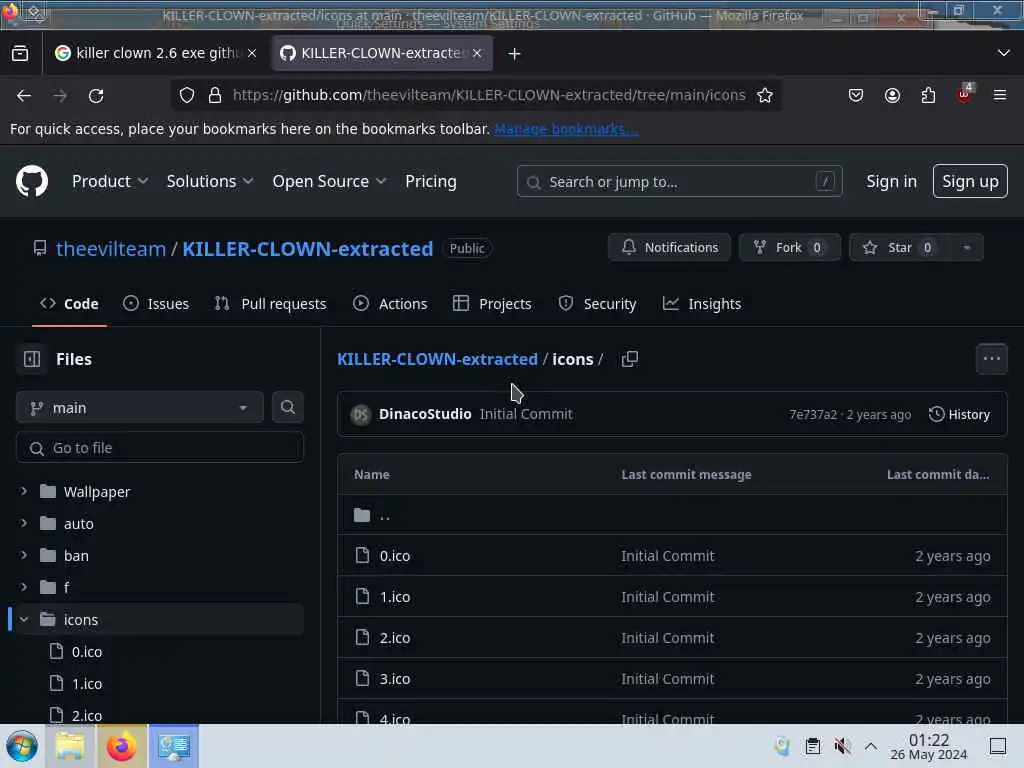The height and width of the screenshot is (768, 1024).
Task: Switch to the Projects tab
Action: (x=492, y=304)
